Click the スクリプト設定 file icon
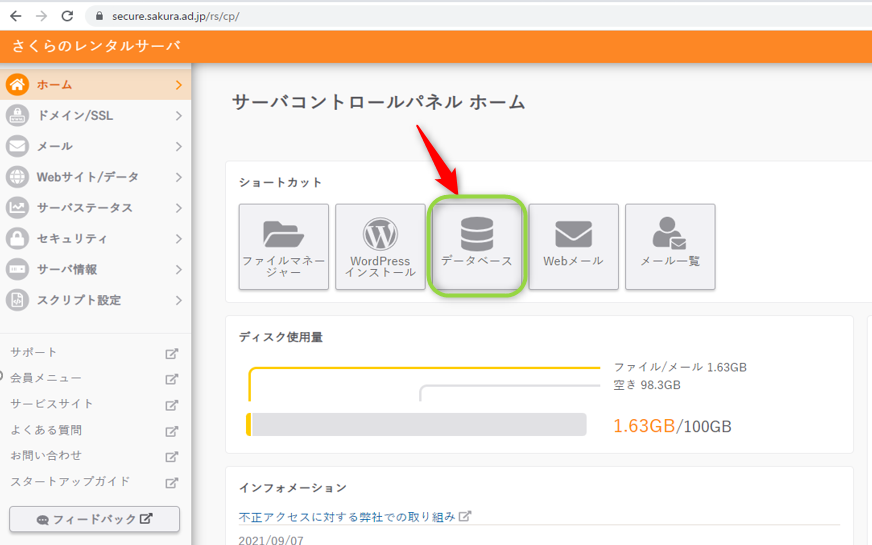This screenshot has width=872, height=545. 17,300
